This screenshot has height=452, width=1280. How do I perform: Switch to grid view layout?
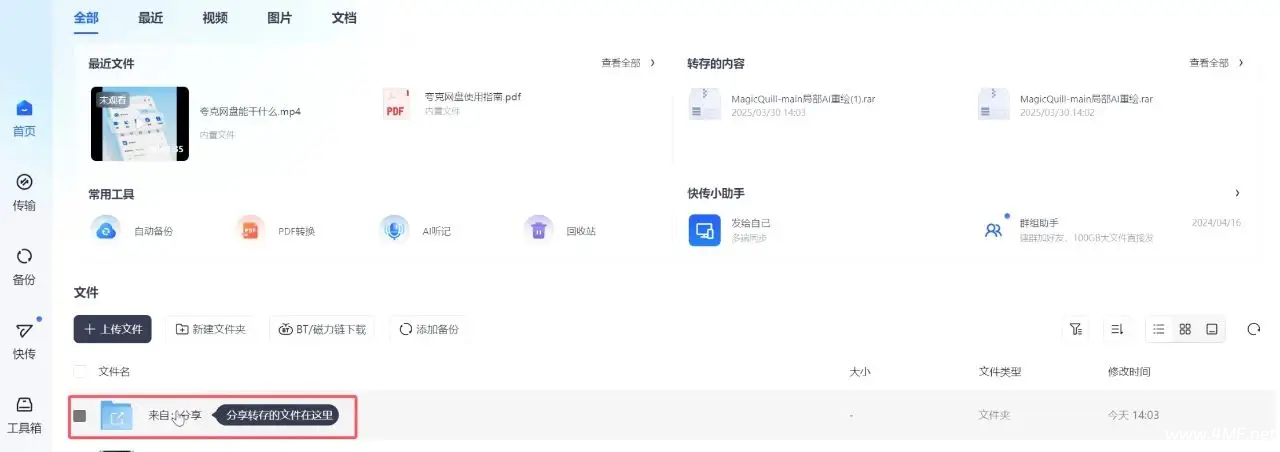coord(1185,329)
